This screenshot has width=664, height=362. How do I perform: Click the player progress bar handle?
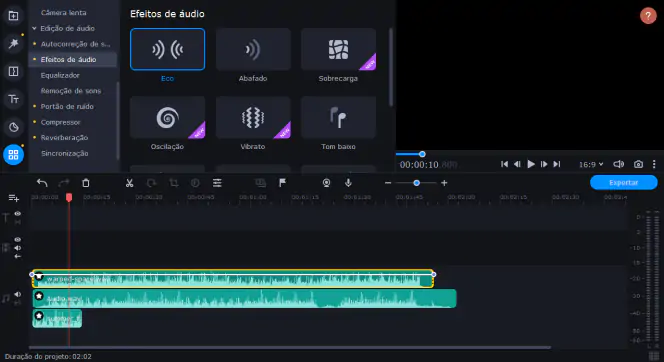(x=422, y=154)
